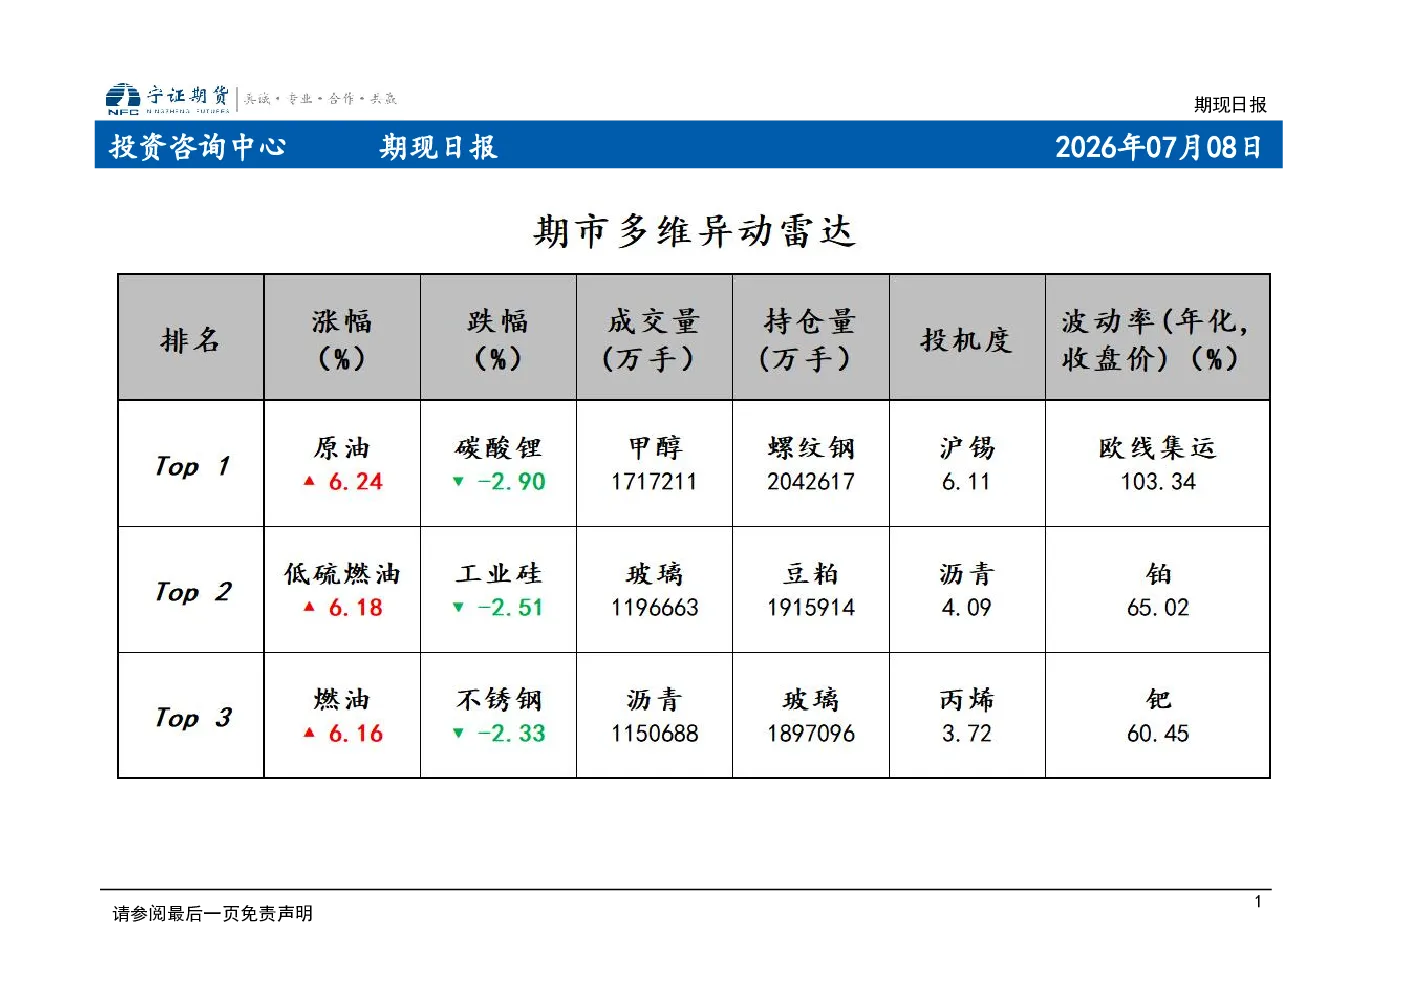This screenshot has width=1403, height=993.
Task: Click the page number 1 in footer
Action: [x=1258, y=902]
